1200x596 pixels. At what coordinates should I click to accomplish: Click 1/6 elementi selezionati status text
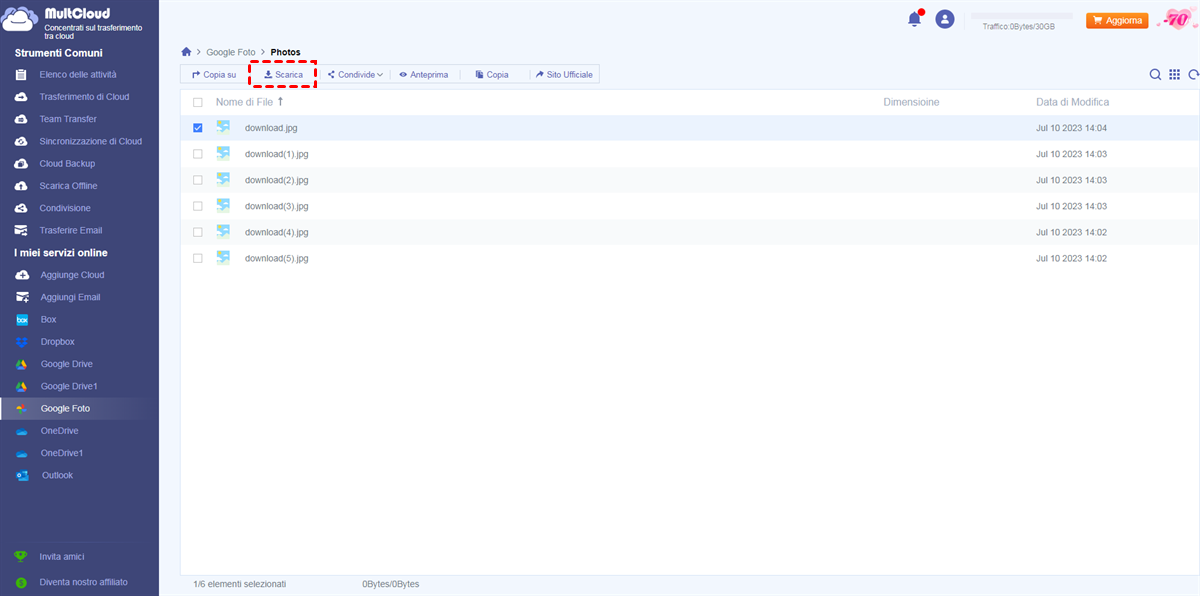[240, 583]
